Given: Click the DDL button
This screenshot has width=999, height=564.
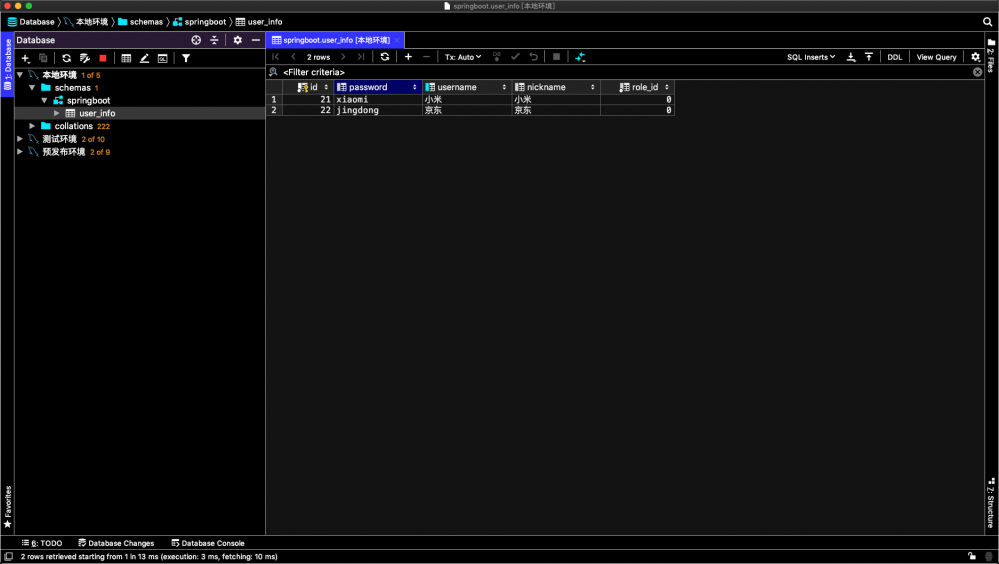Looking at the screenshot, I should [895, 57].
